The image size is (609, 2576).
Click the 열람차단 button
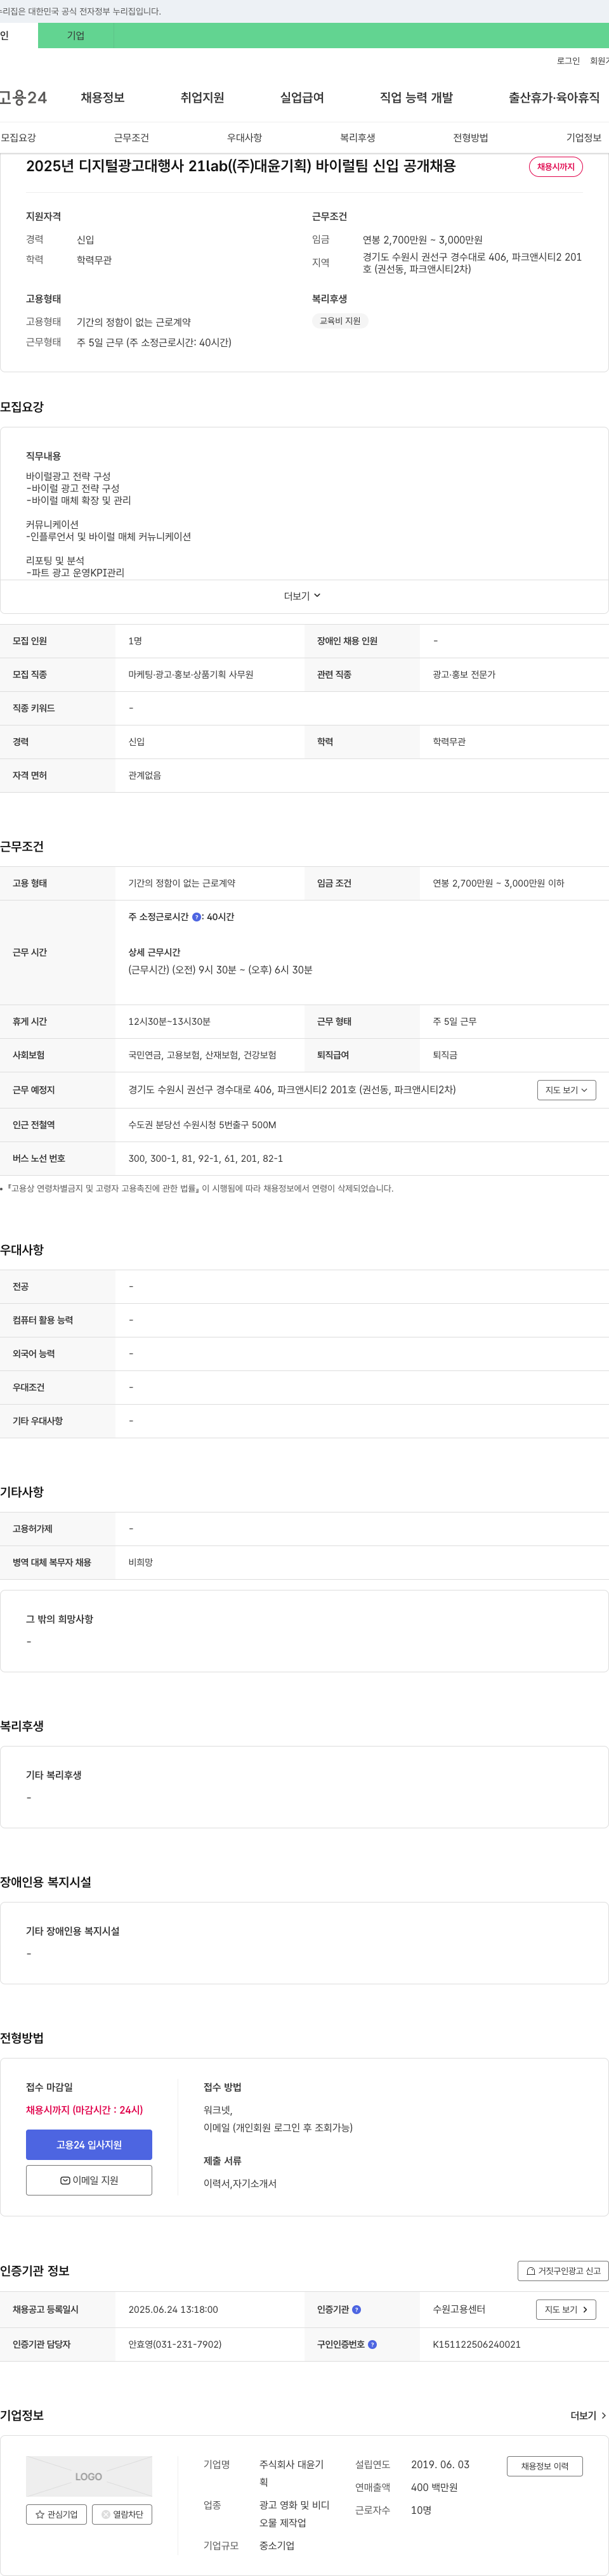point(122,2514)
